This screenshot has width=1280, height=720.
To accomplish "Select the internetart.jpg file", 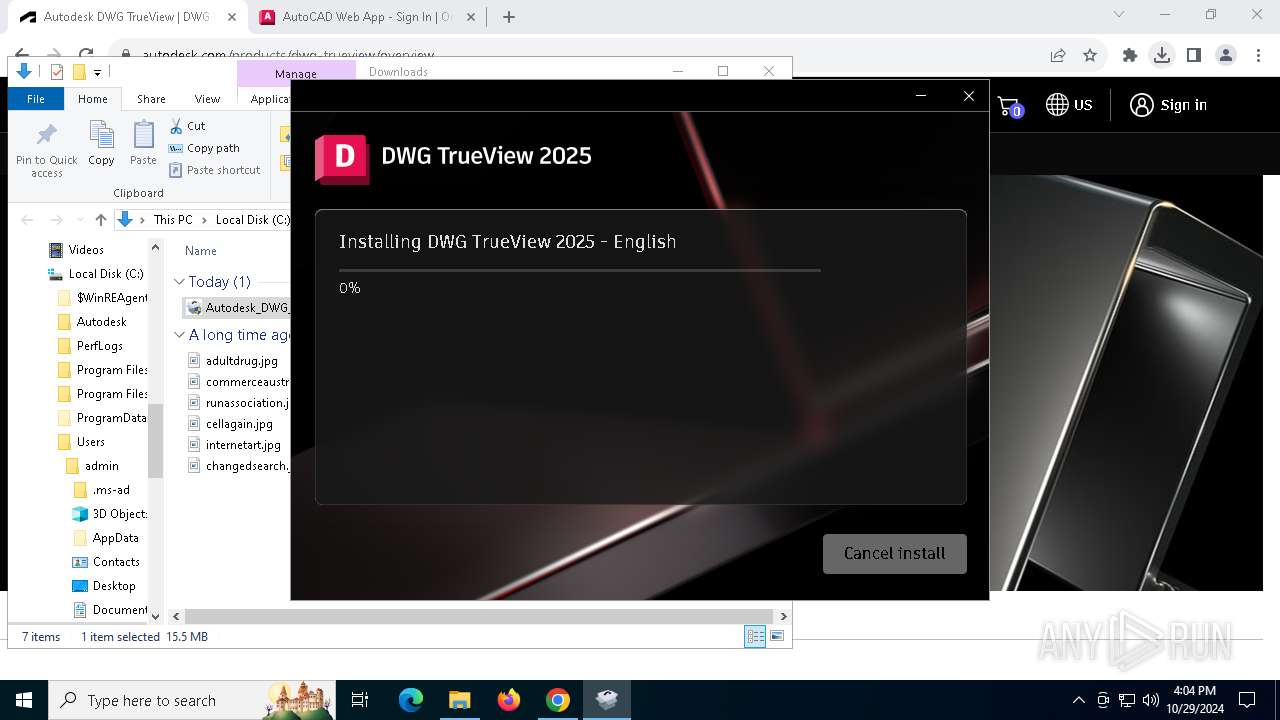I will click(x=243, y=445).
